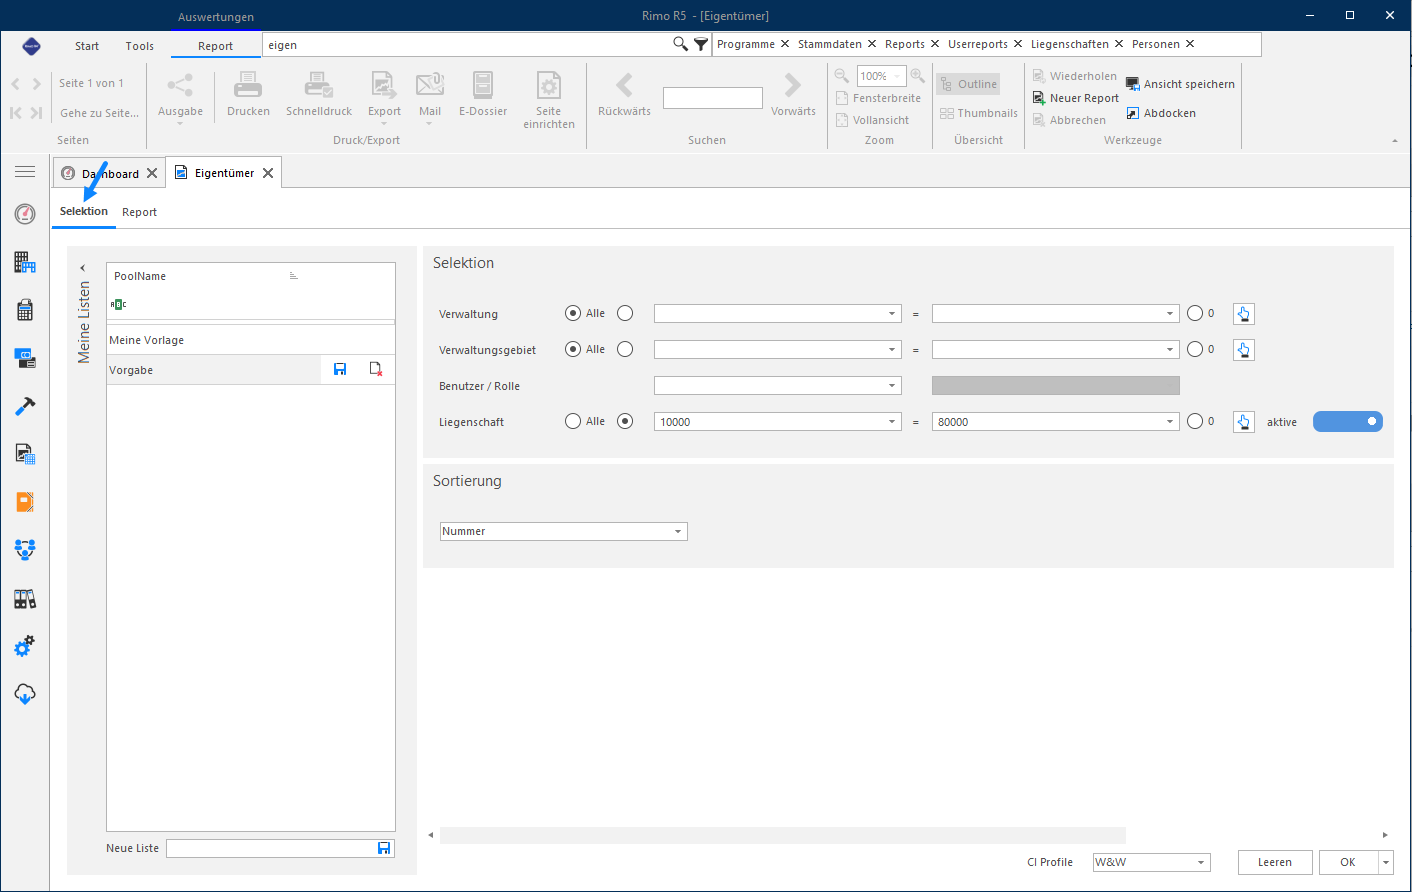The image size is (1412, 892).
Task: Switch to the Start ribbon tab
Action: coord(87,46)
